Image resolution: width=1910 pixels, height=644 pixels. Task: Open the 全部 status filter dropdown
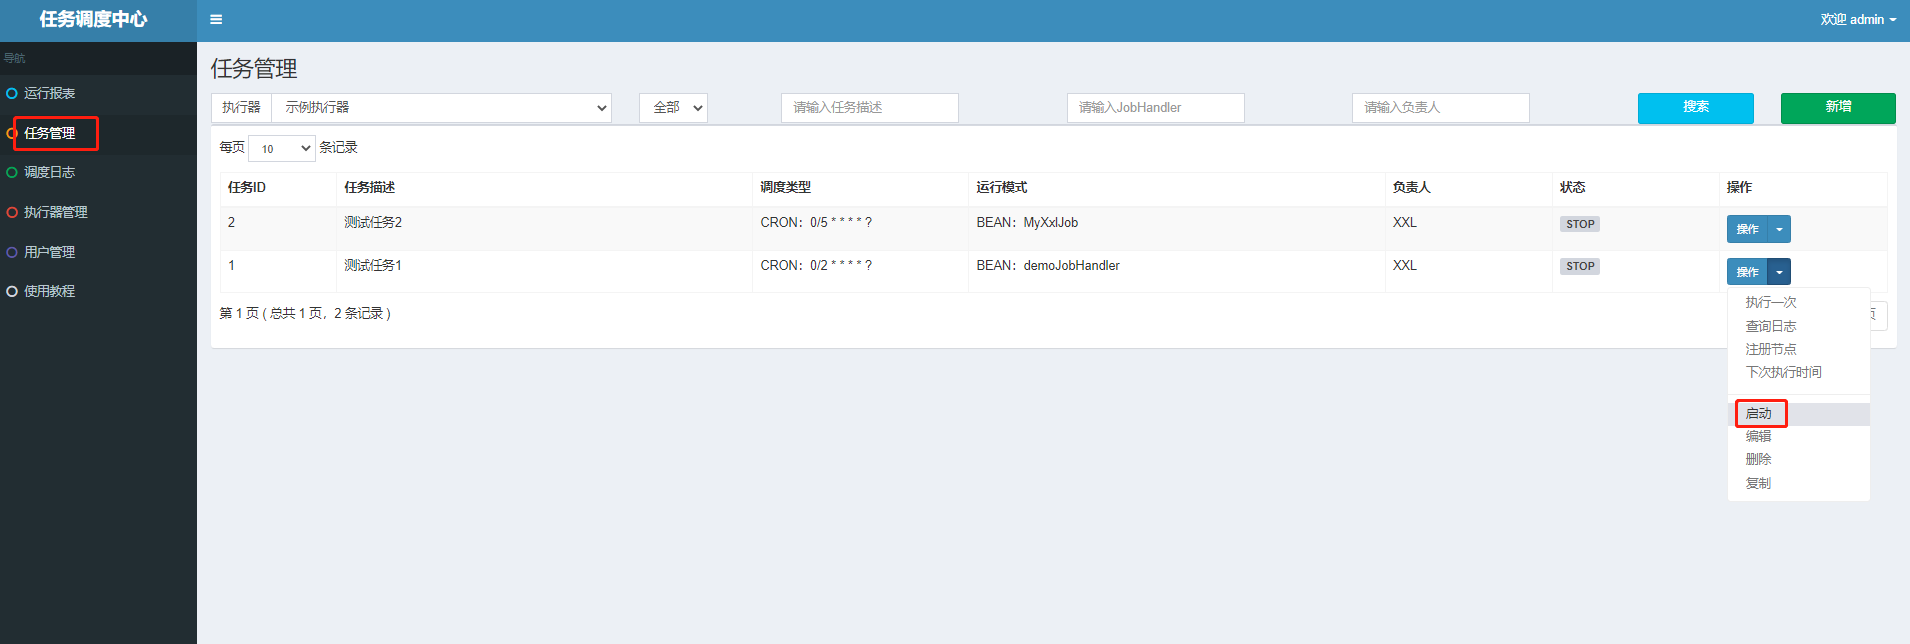point(673,107)
